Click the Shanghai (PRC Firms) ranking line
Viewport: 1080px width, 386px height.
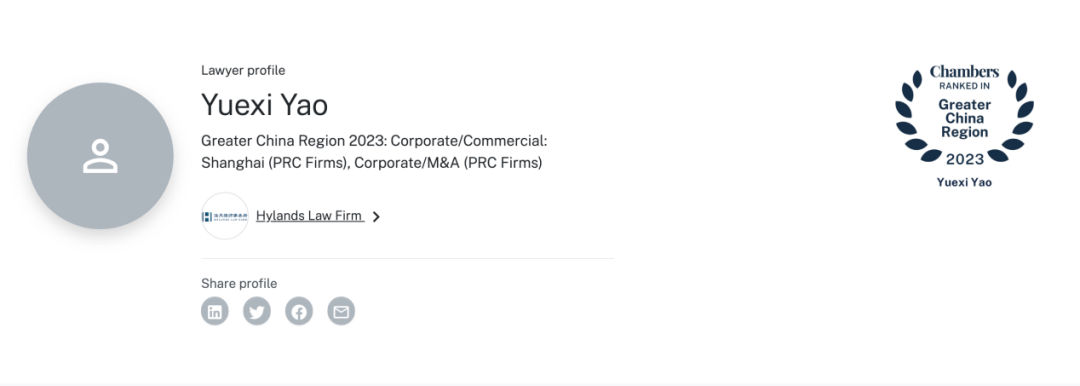(x=372, y=163)
